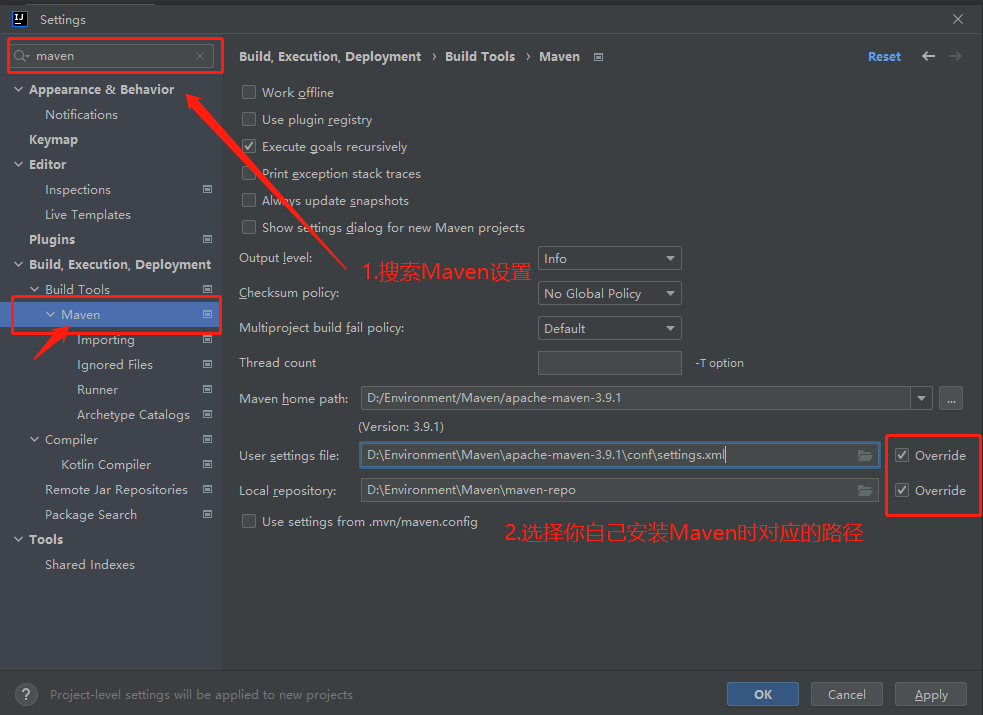This screenshot has width=983, height=715.
Task: Collapse the Build Tools node
Action: pyautogui.click(x=34, y=289)
